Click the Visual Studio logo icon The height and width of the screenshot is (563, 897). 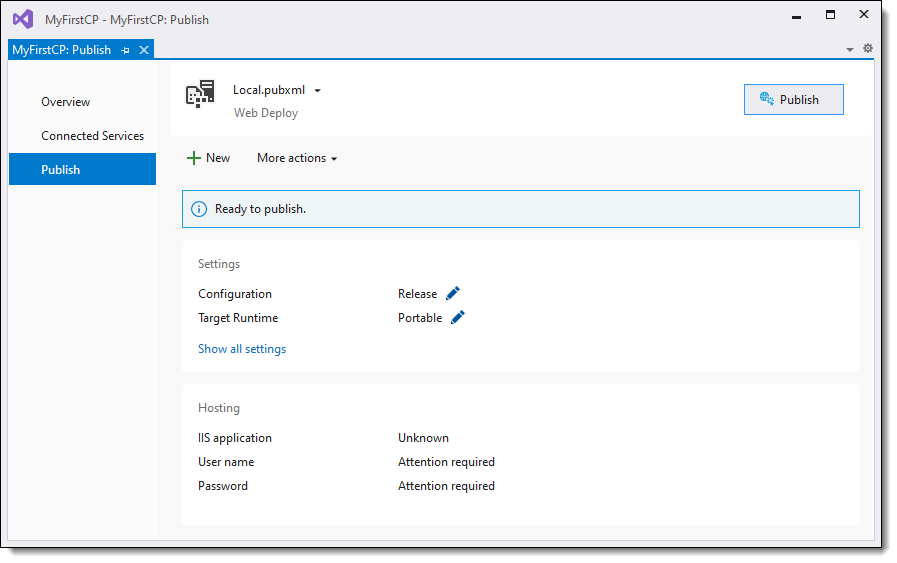[x=23, y=19]
